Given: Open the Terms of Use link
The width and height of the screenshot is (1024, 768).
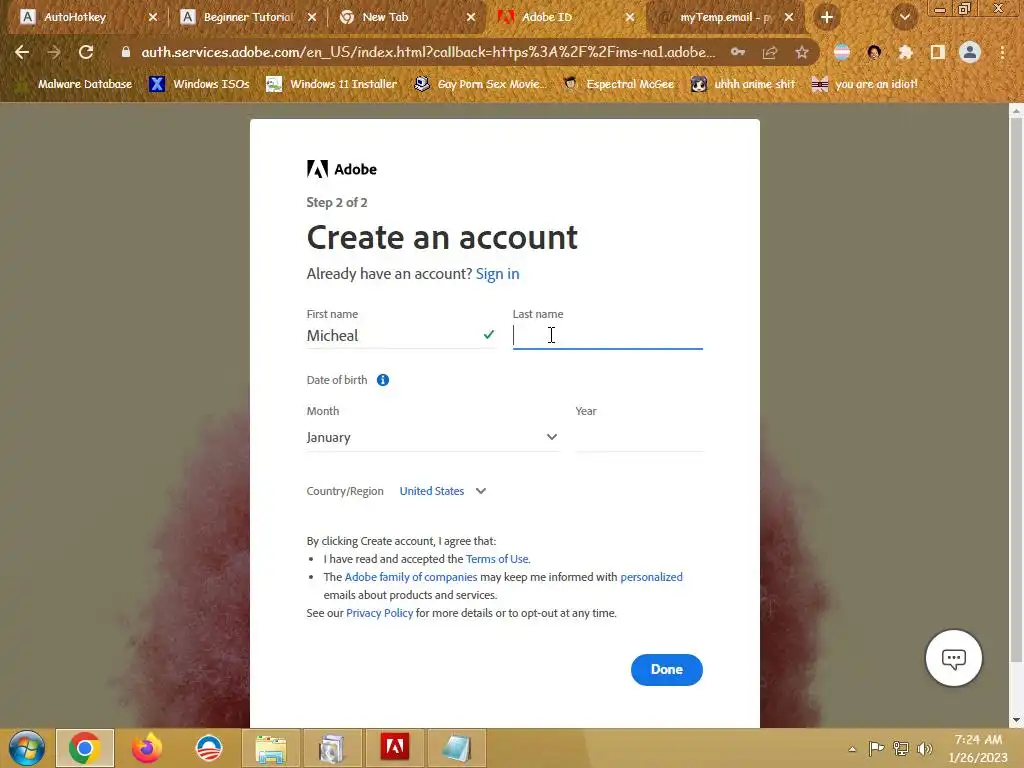Looking at the screenshot, I should (x=497, y=559).
